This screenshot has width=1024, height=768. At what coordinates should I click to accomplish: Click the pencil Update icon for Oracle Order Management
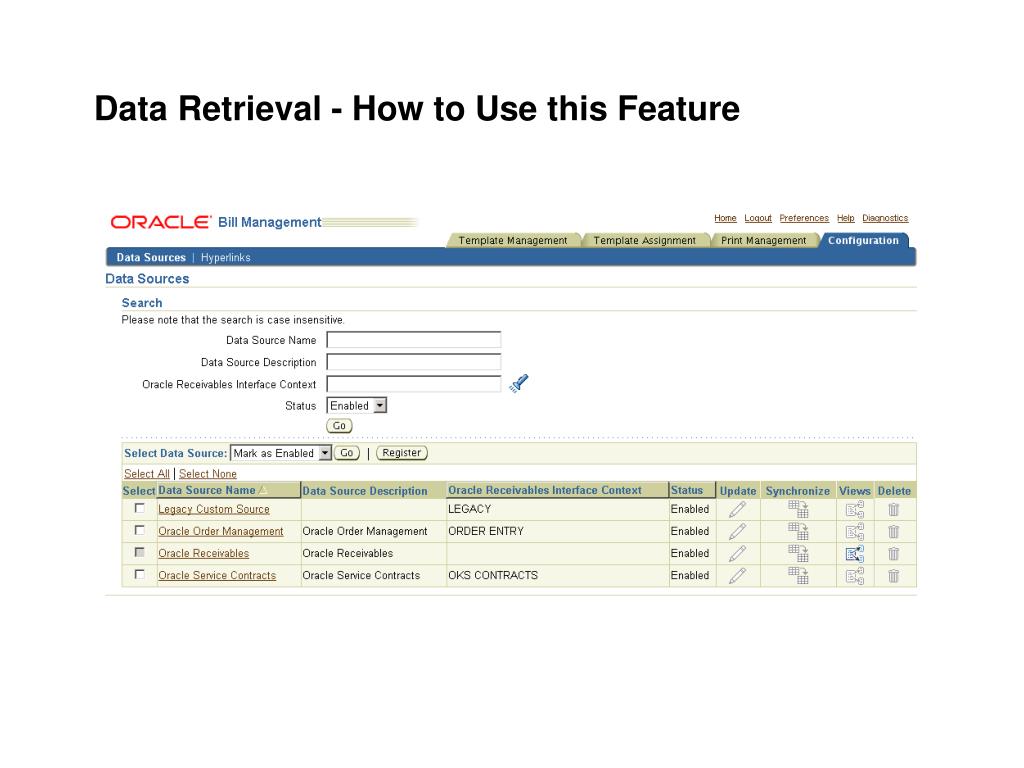click(737, 532)
